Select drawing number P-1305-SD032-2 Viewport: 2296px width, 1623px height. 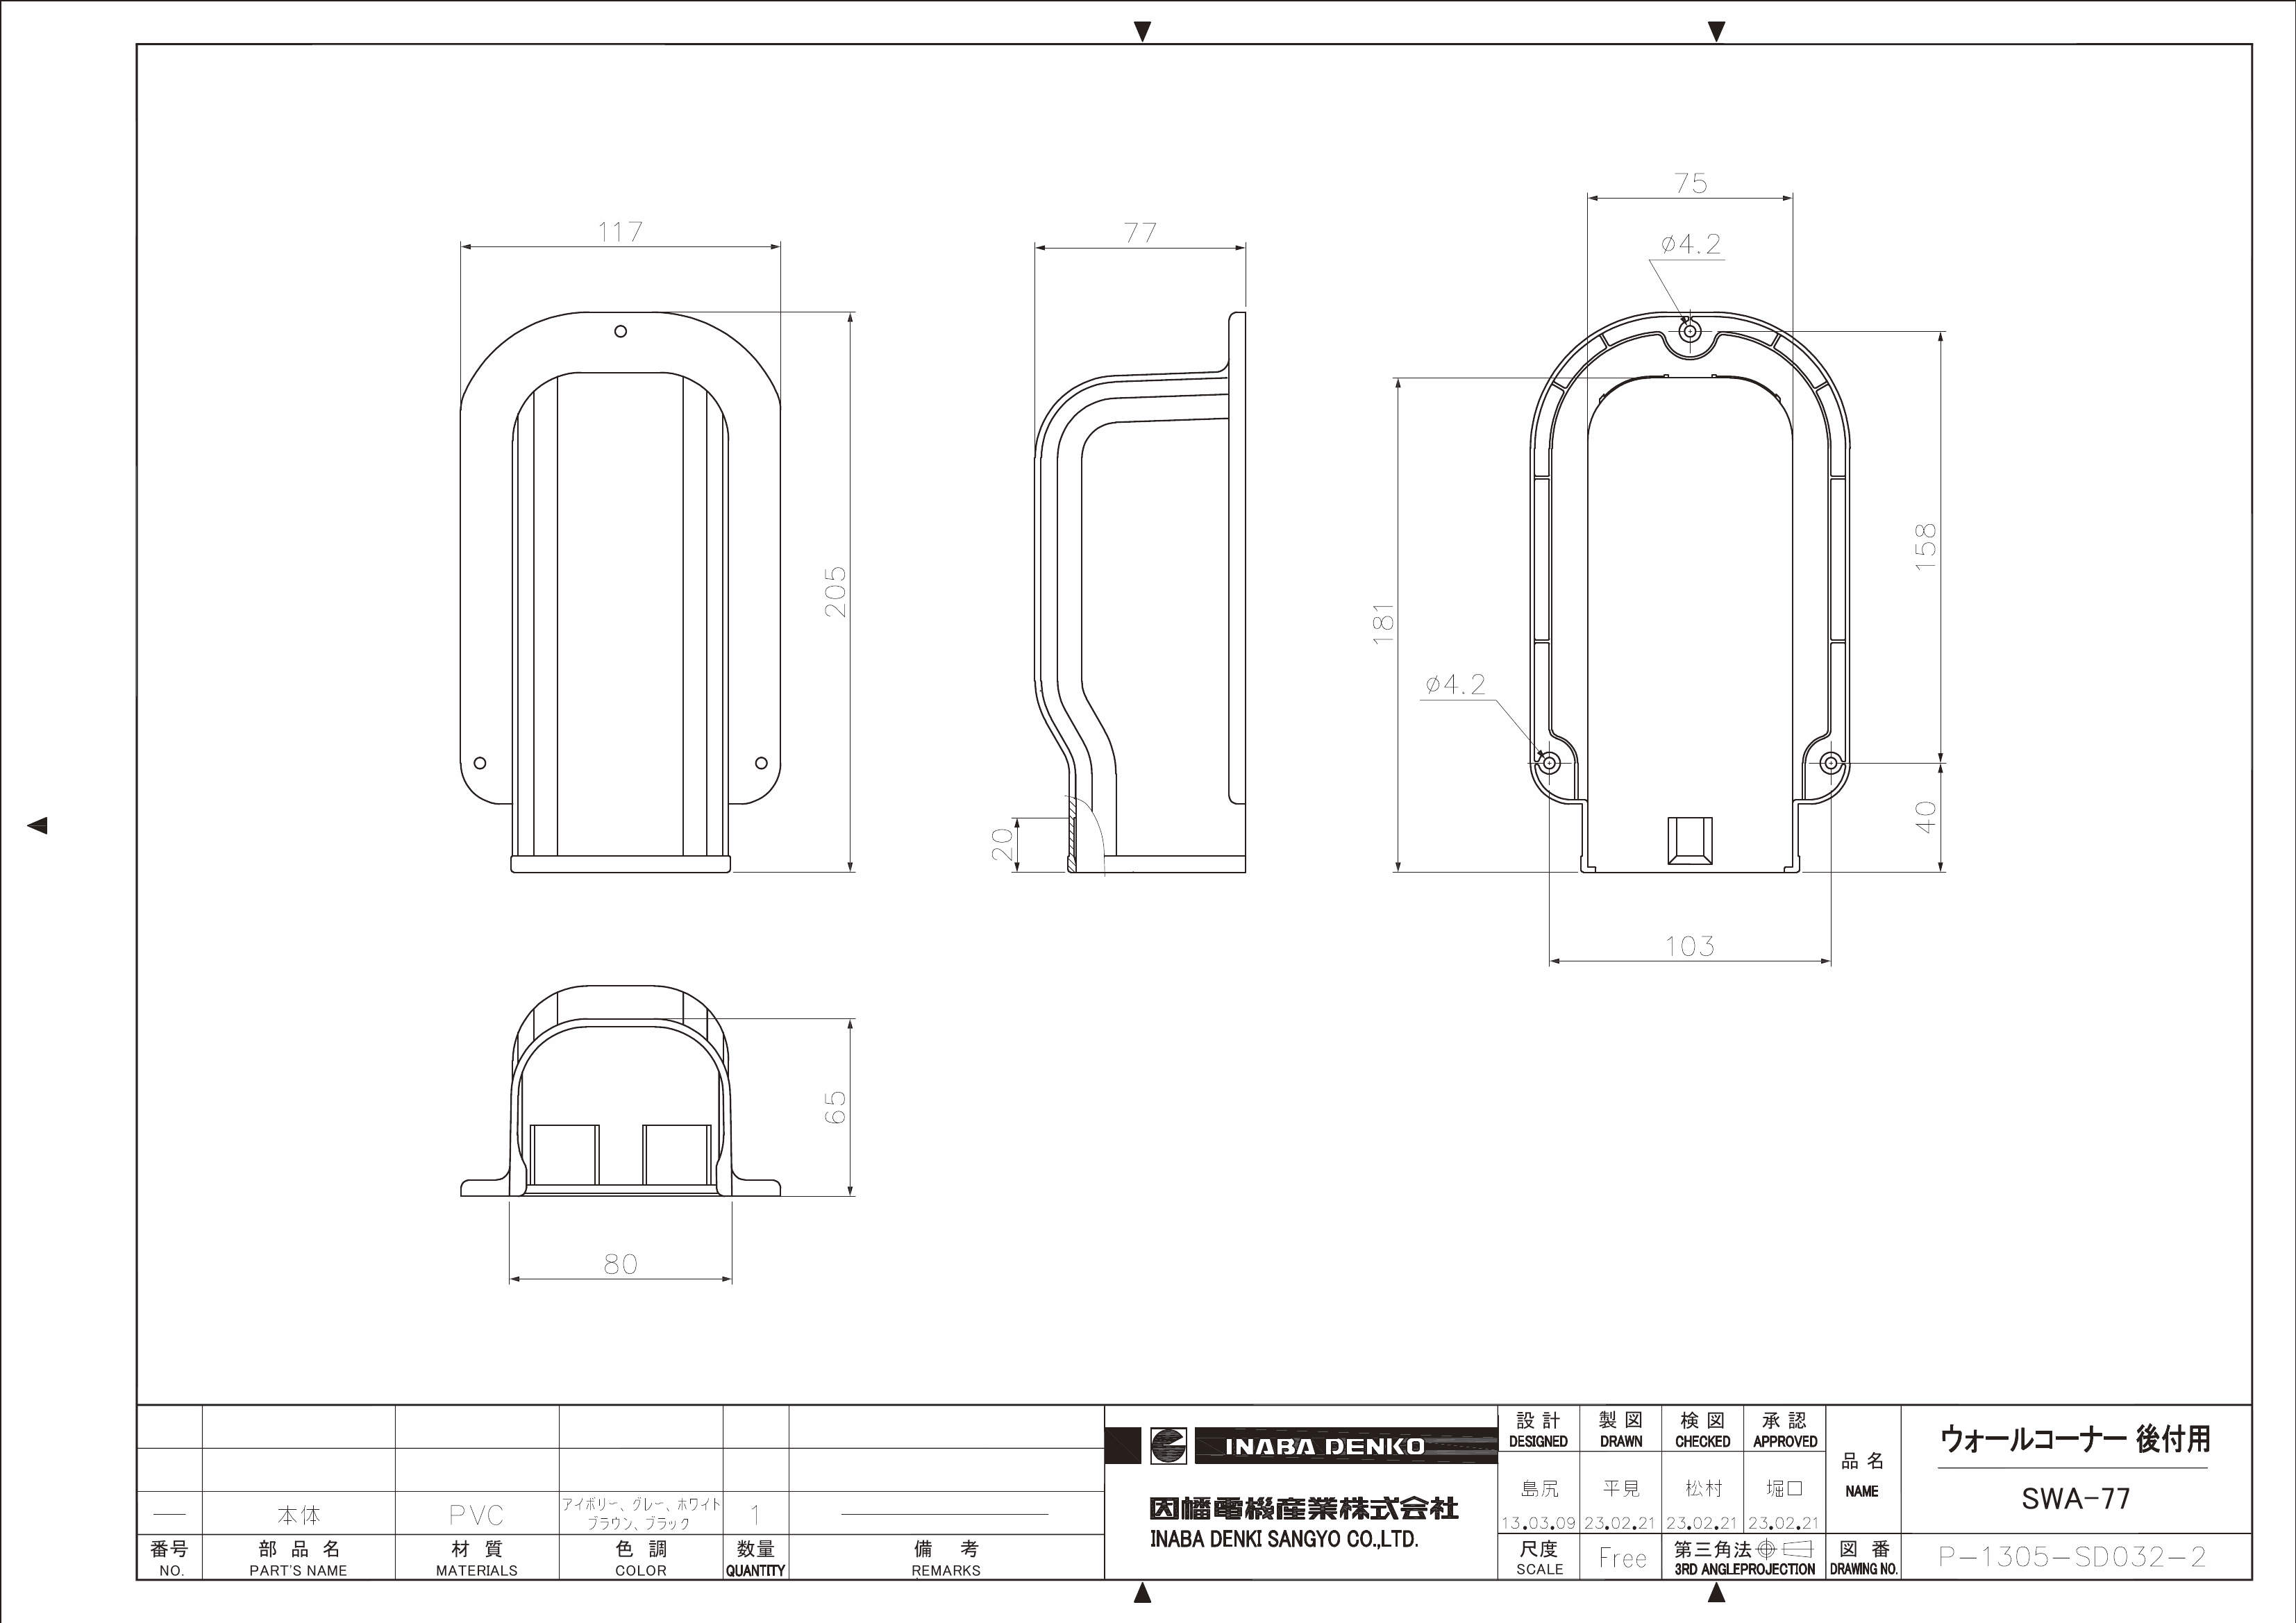pos(2073,1557)
